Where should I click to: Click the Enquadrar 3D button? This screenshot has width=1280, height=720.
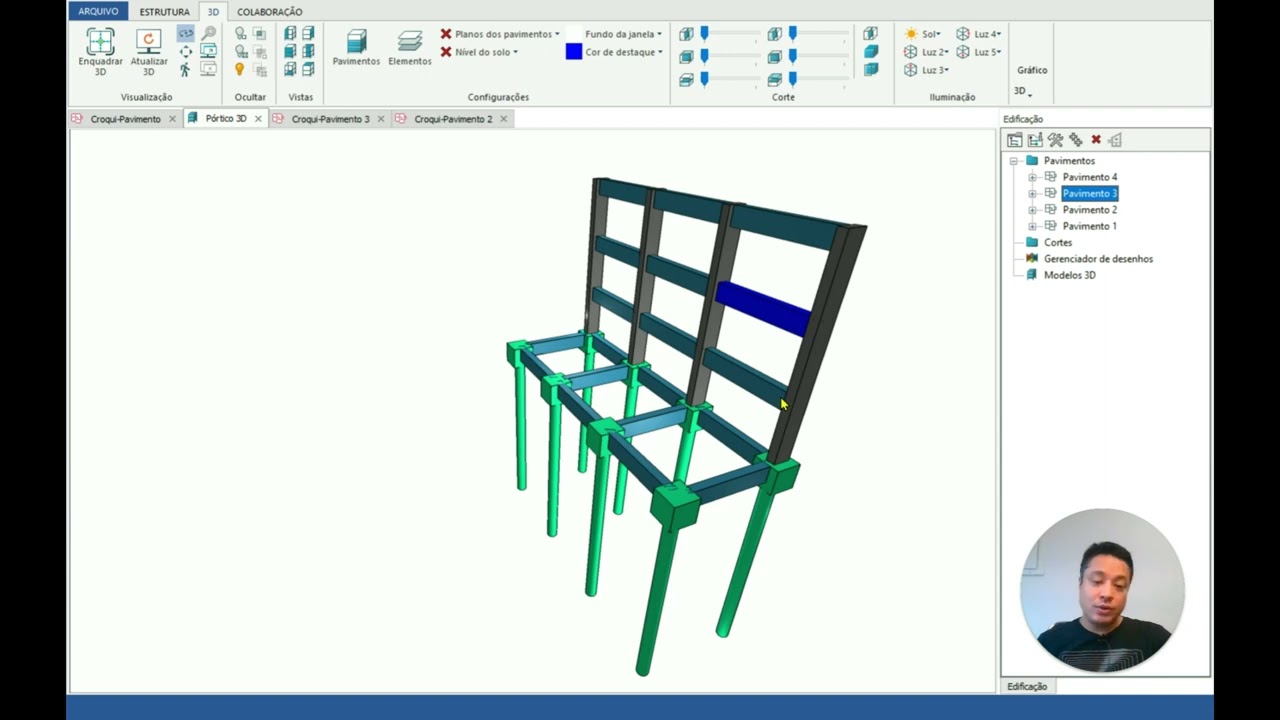[100, 52]
